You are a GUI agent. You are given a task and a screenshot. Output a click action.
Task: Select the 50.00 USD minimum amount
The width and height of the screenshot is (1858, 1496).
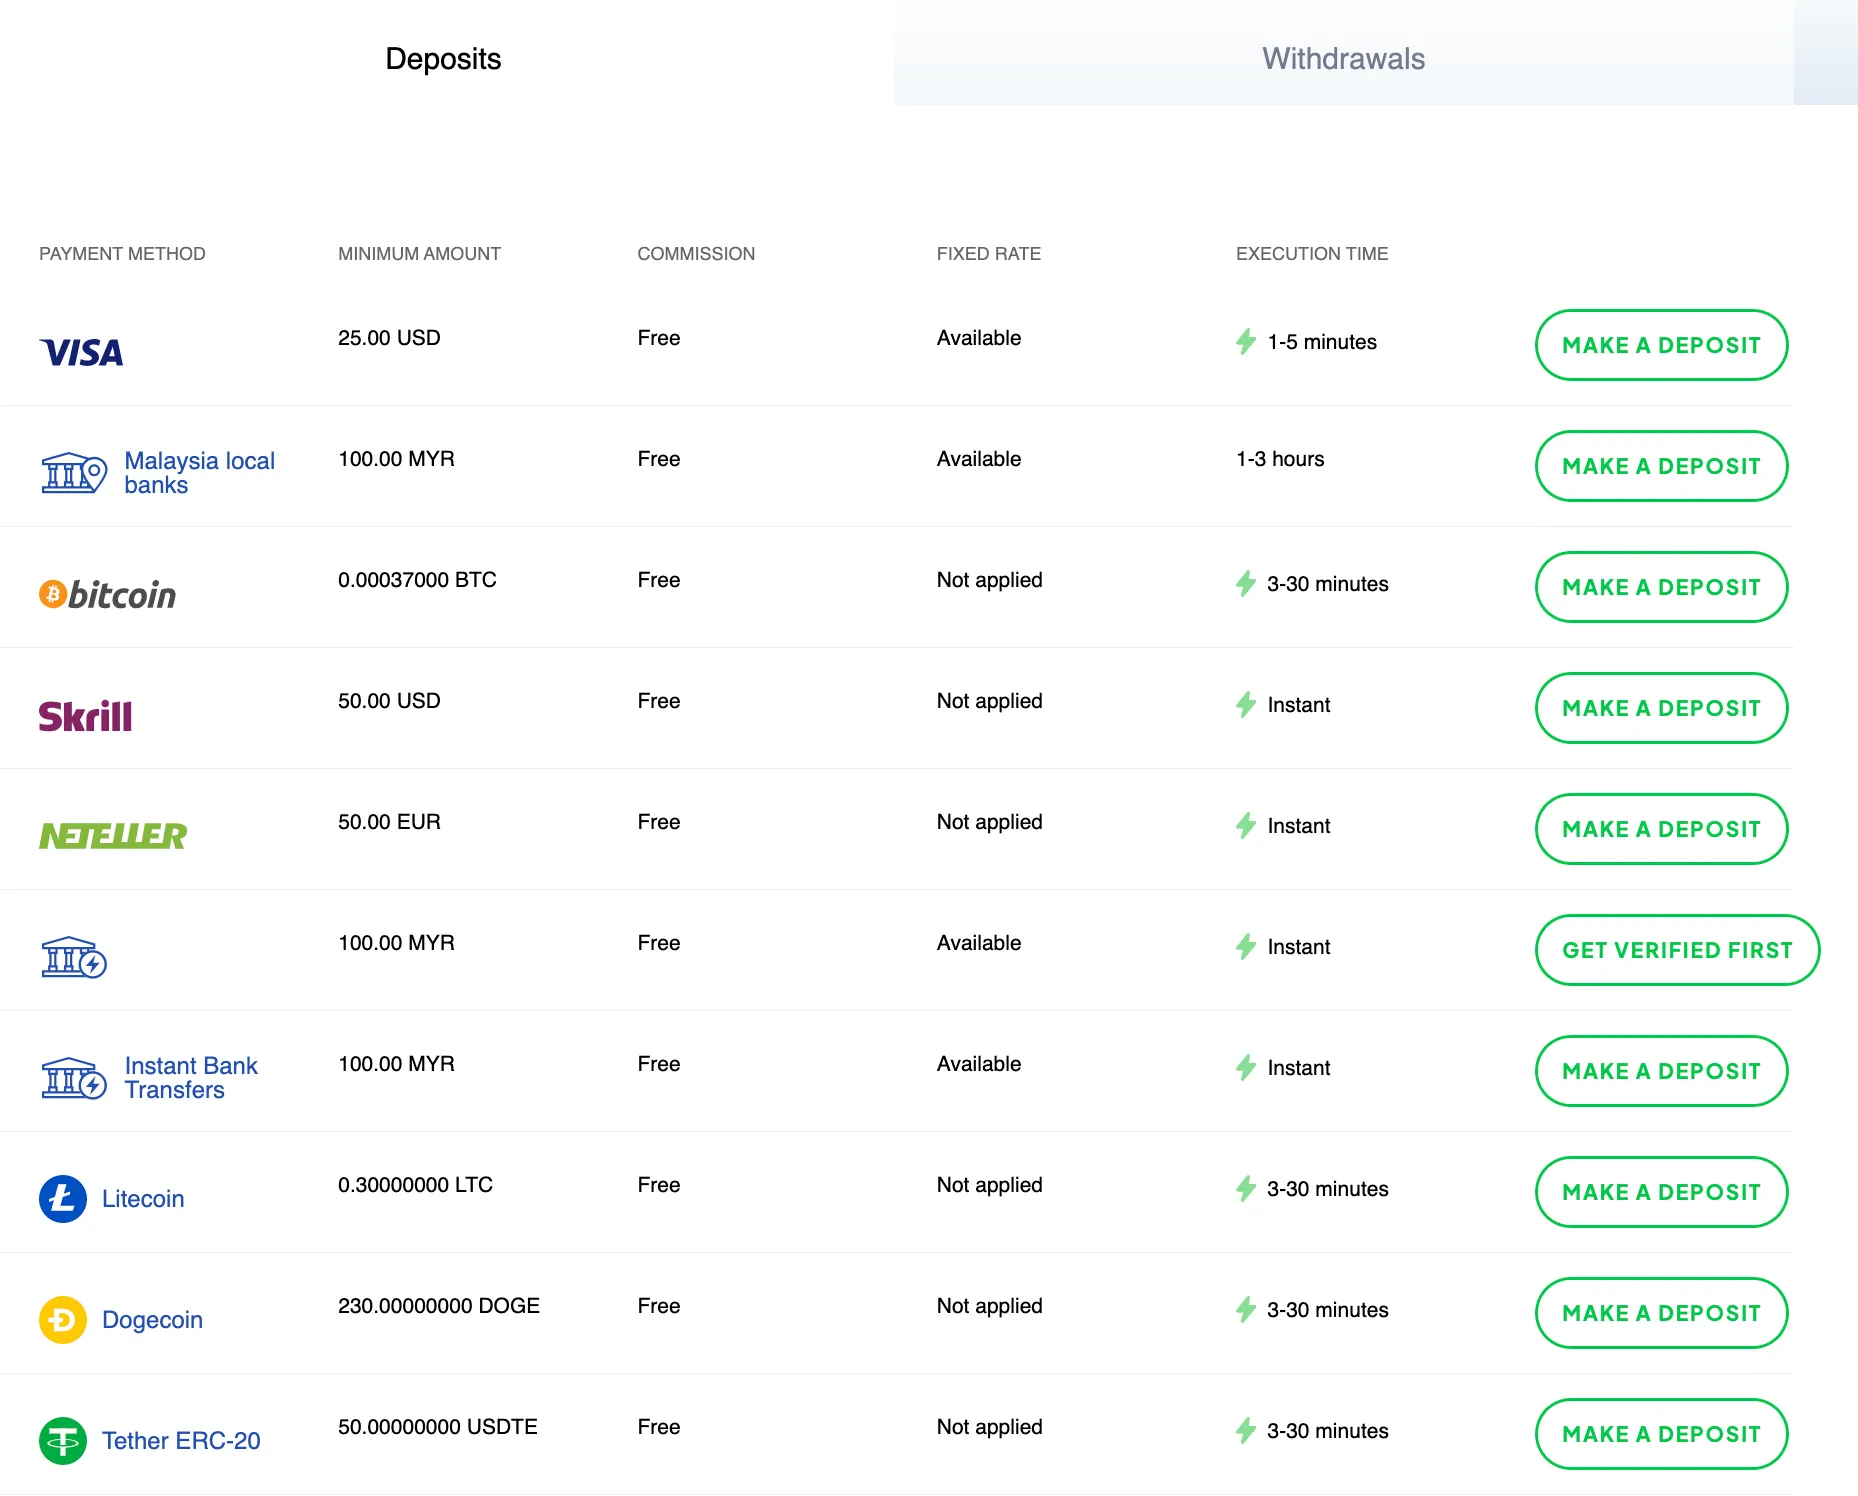click(x=389, y=701)
